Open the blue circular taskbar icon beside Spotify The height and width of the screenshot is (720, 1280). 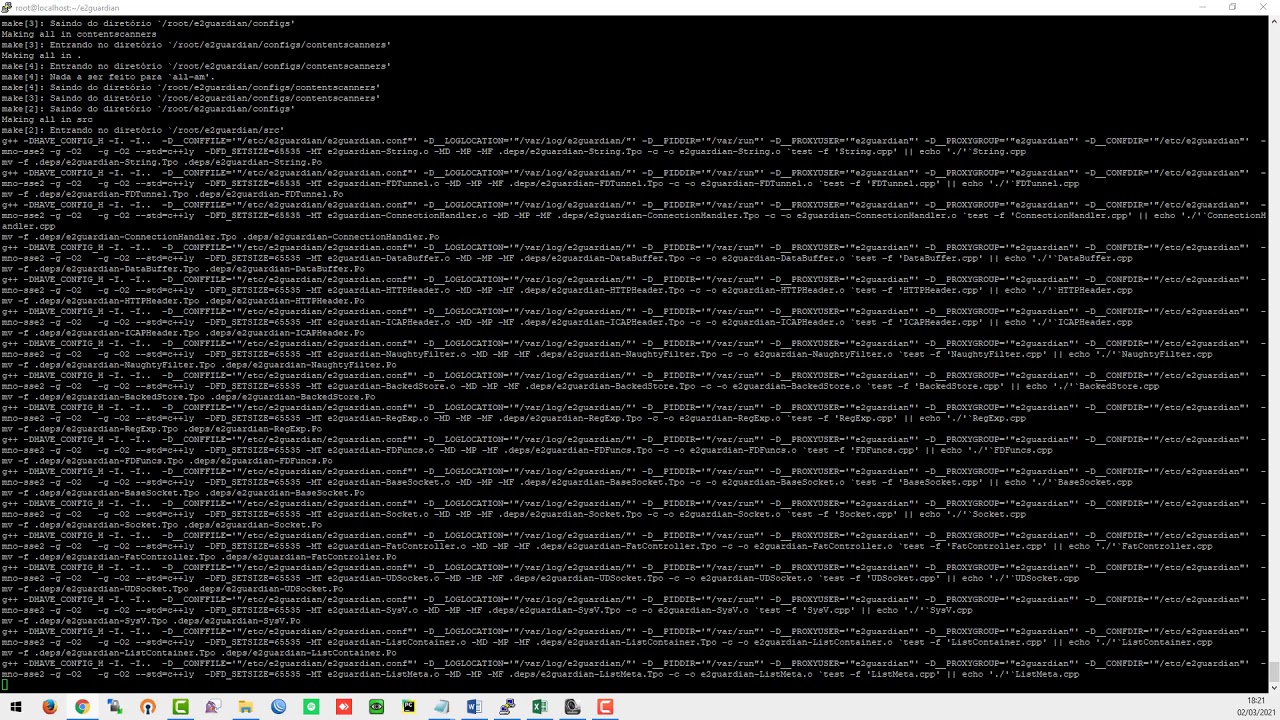[278, 707]
